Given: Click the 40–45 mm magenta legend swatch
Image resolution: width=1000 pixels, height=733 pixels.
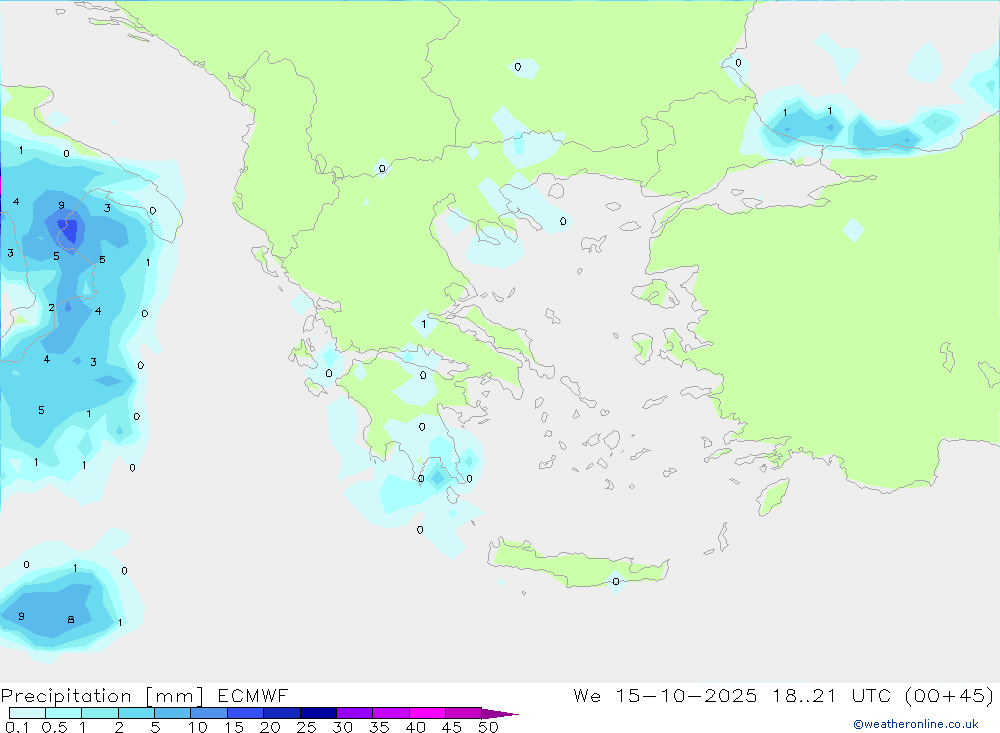Looking at the screenshot, I should [x=427, y=713].
